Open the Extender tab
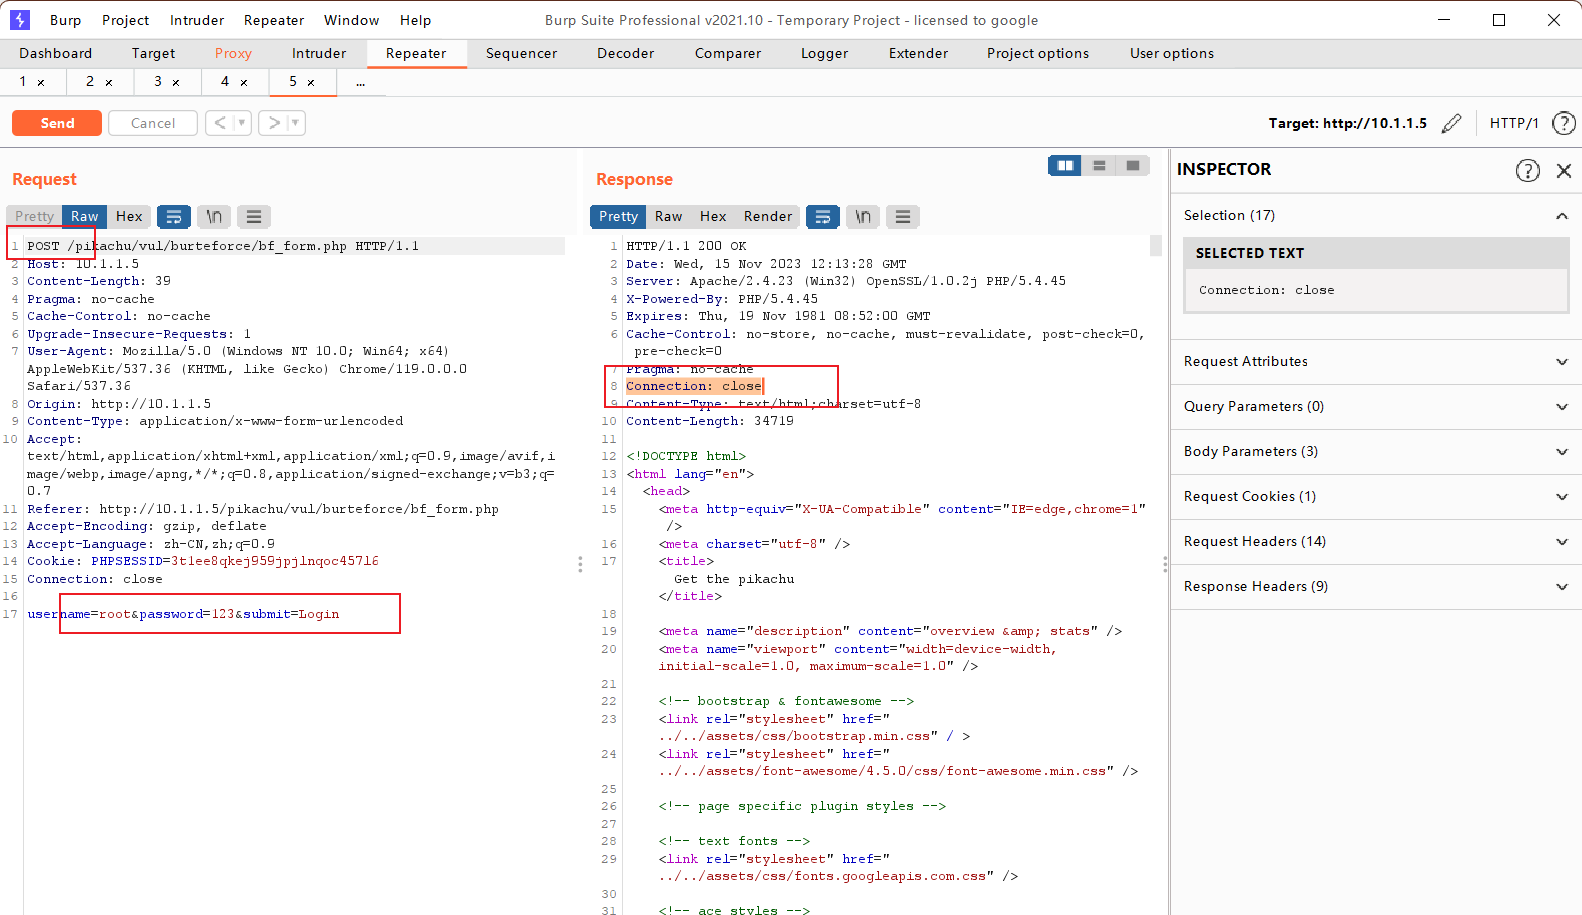Image resolution: width=1582 pixels, height=915 pixels. [x=918, y=54]
